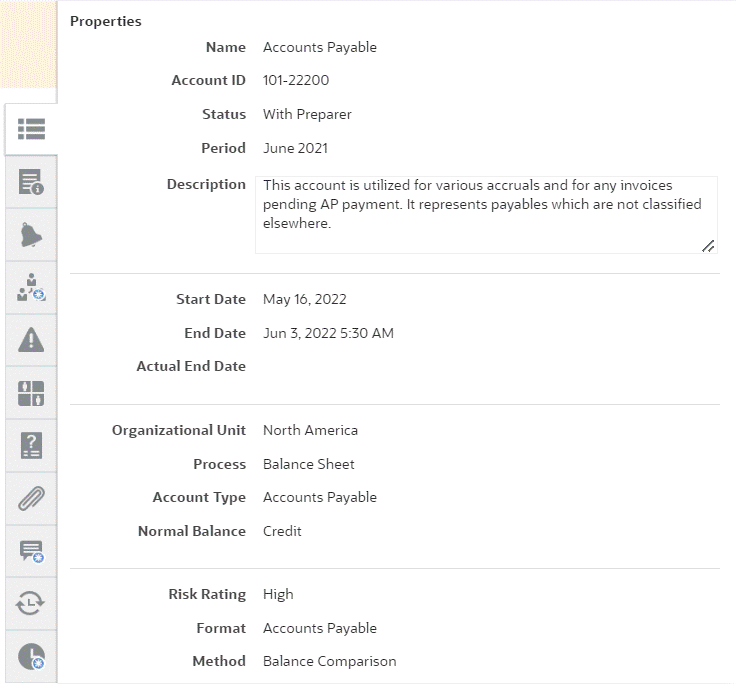Open the Questions document tab icon
The width and height of the screenshot is (736, 688).
(31, 445)
